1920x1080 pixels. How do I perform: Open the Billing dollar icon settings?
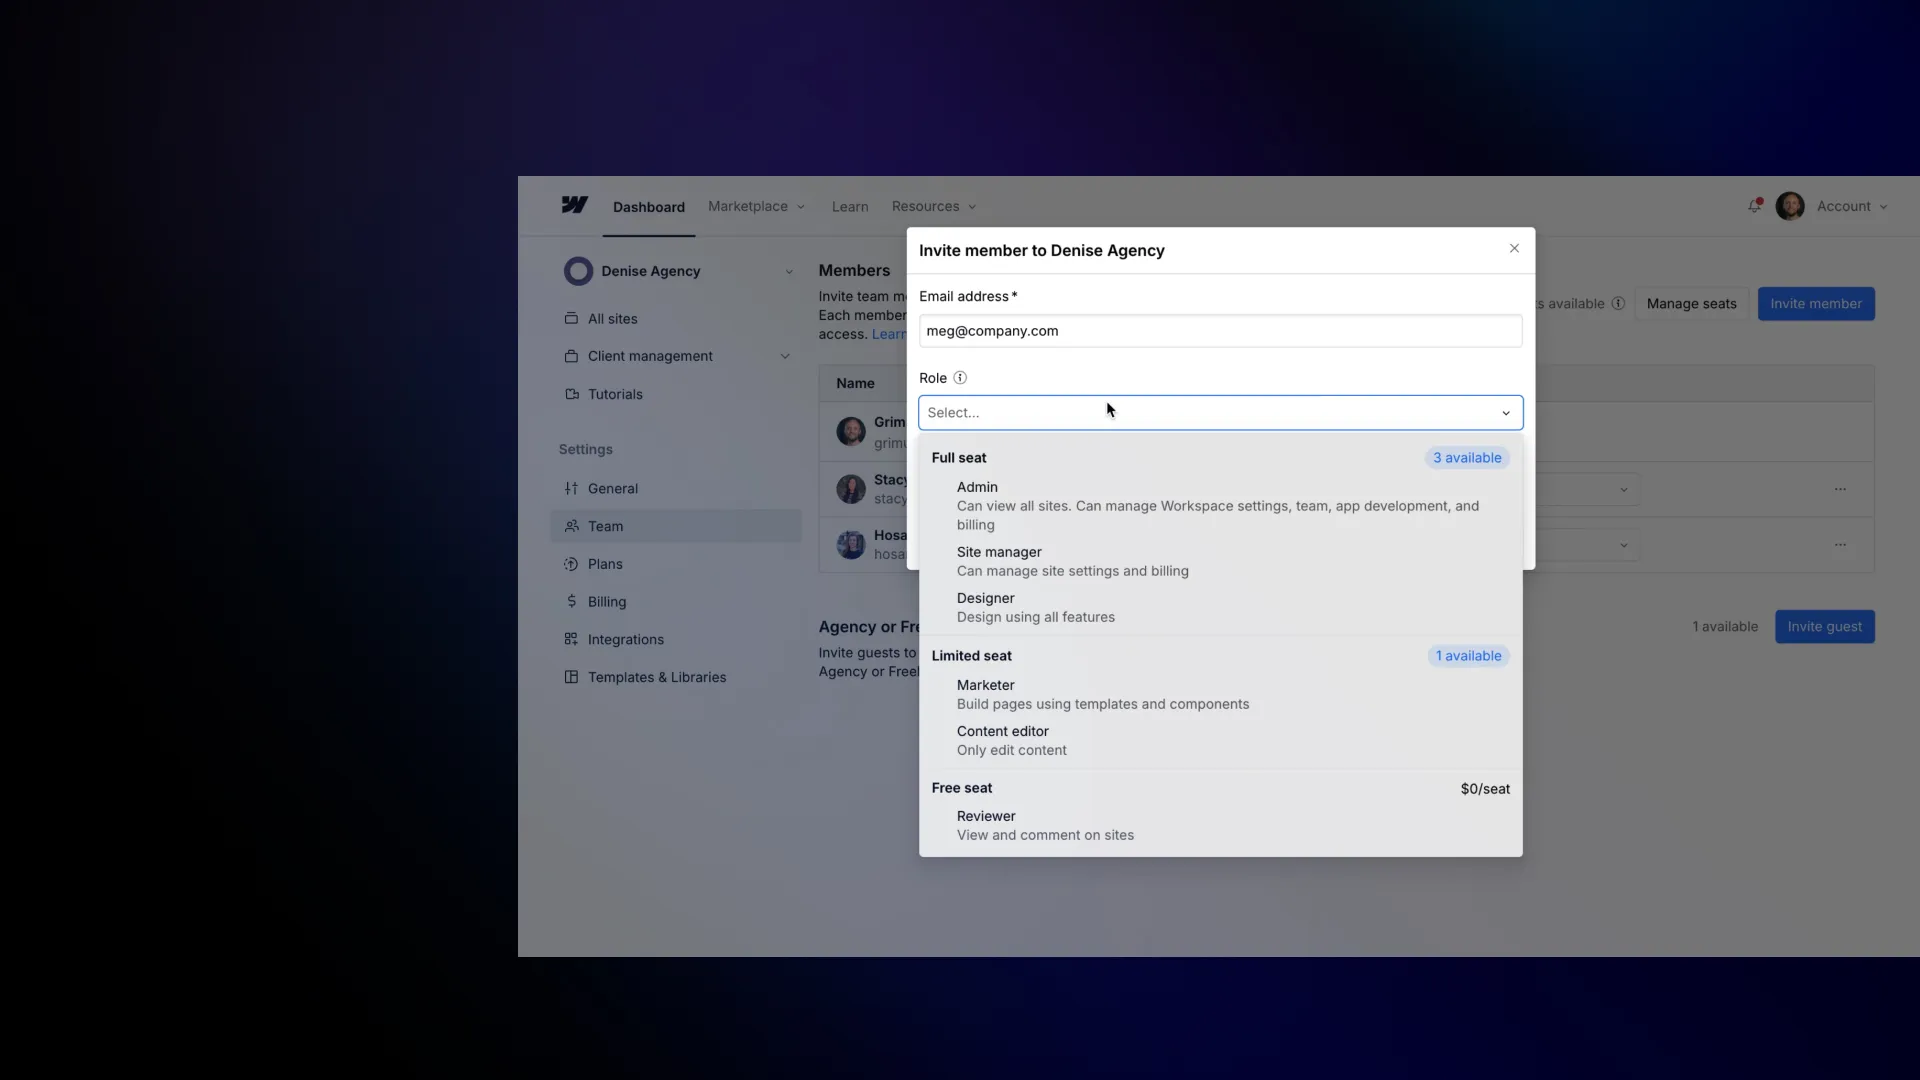571,602
